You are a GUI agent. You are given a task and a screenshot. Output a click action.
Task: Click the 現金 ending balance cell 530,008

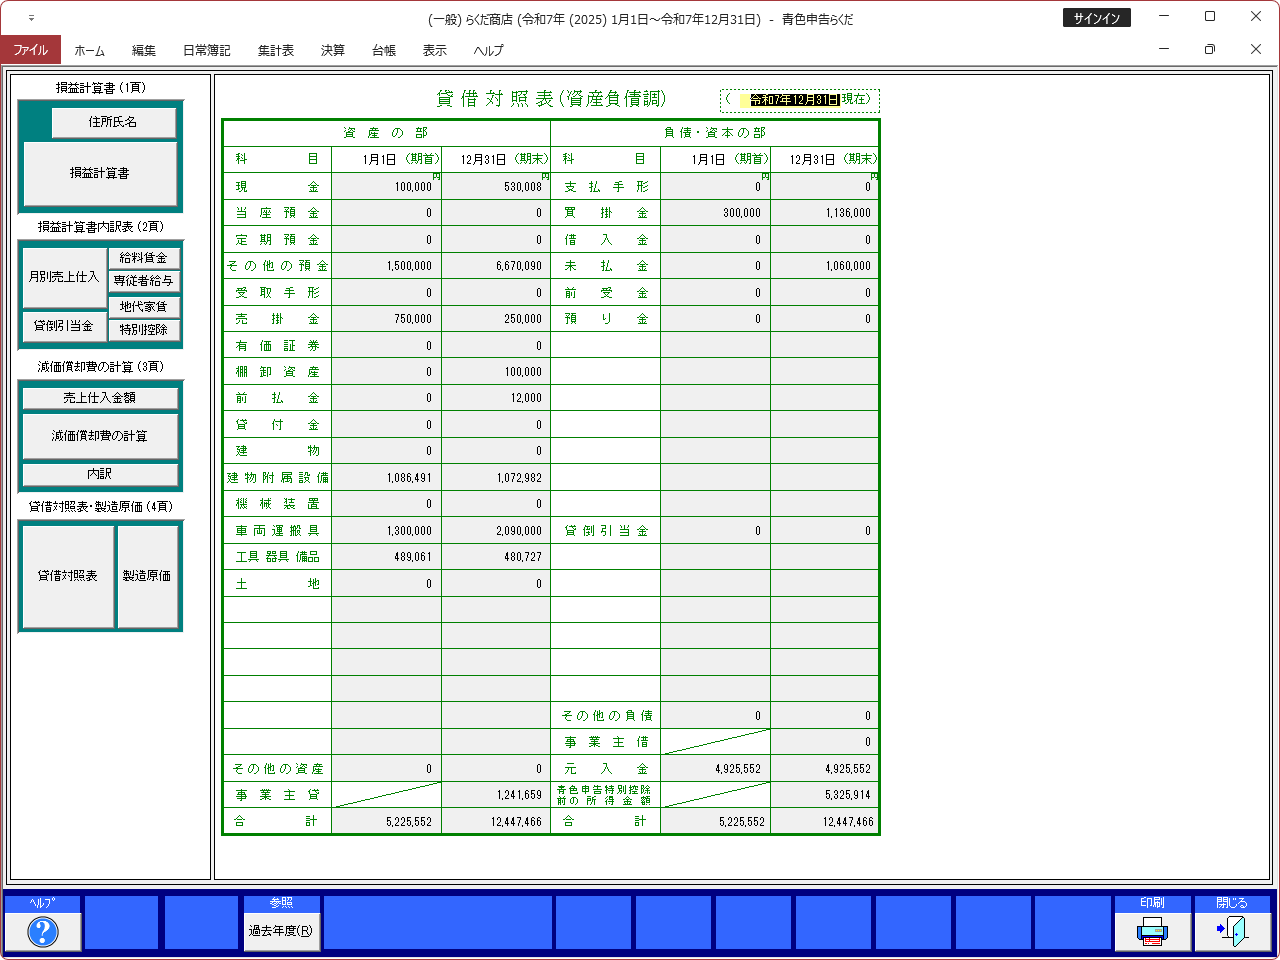tap(495, 187)
